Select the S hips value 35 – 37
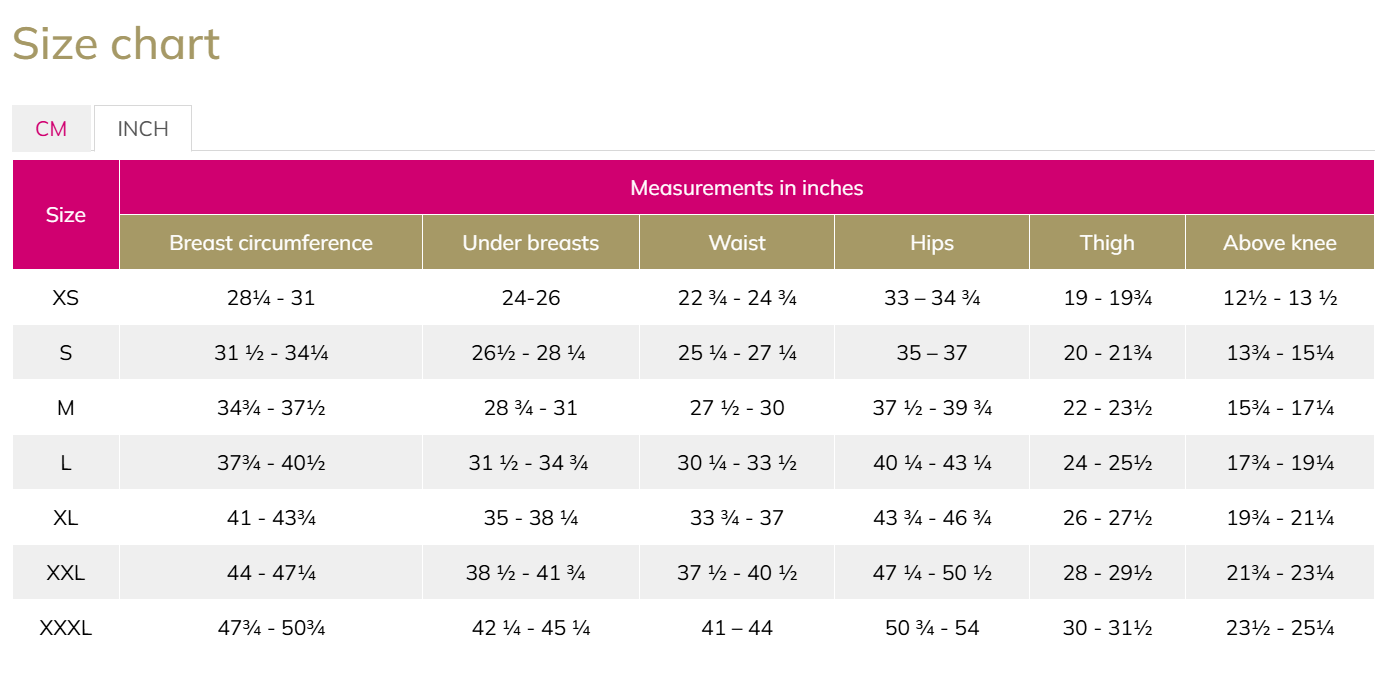This screenshot has height=683, width=1388. [x=932, y=353]
